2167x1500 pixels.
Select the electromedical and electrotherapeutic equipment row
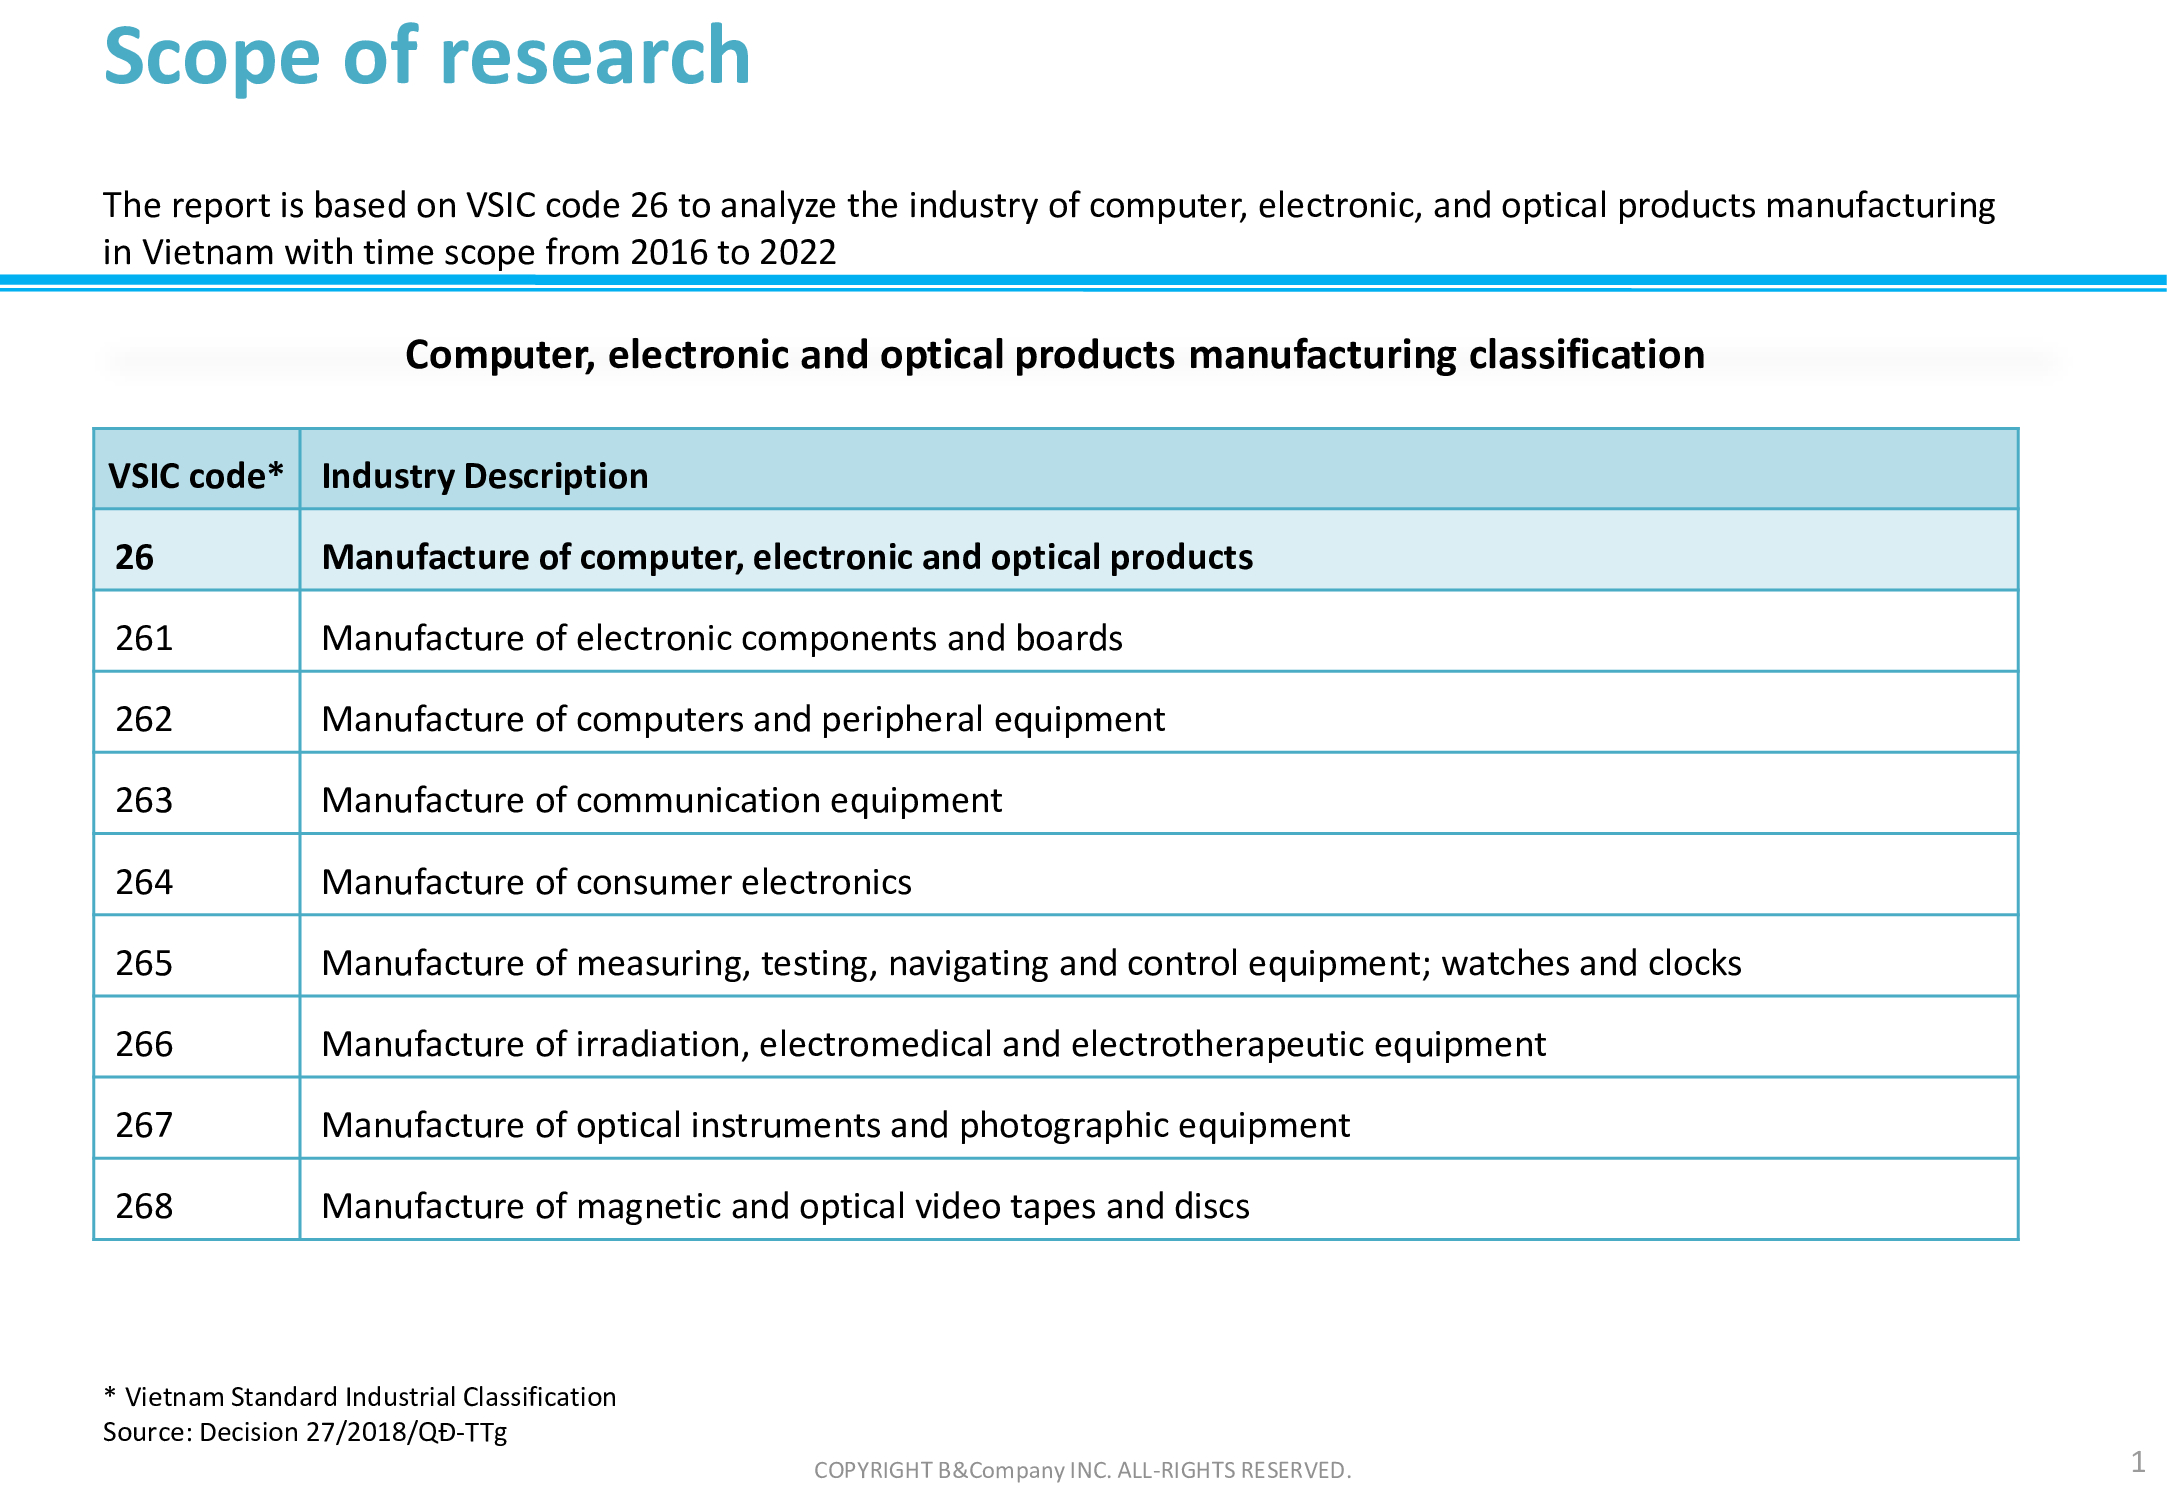933,1044
